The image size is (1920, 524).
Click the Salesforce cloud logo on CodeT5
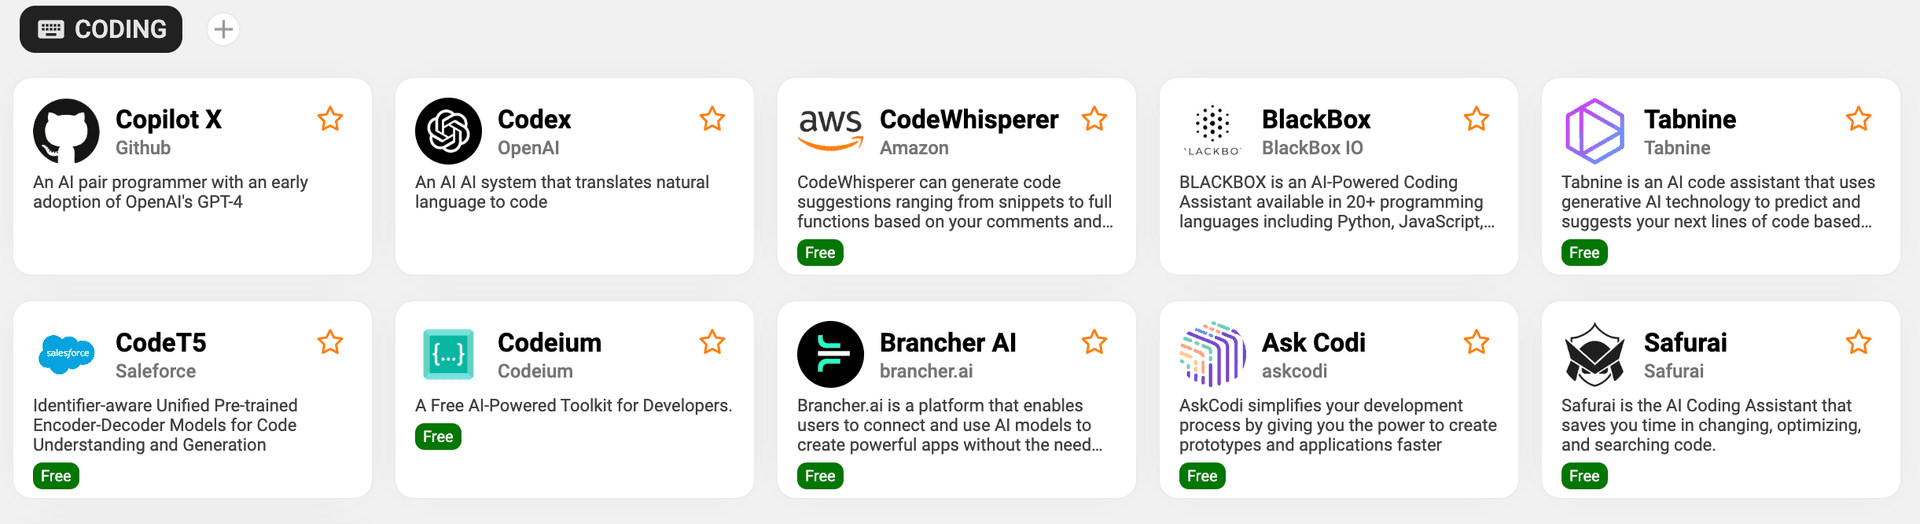66,354
